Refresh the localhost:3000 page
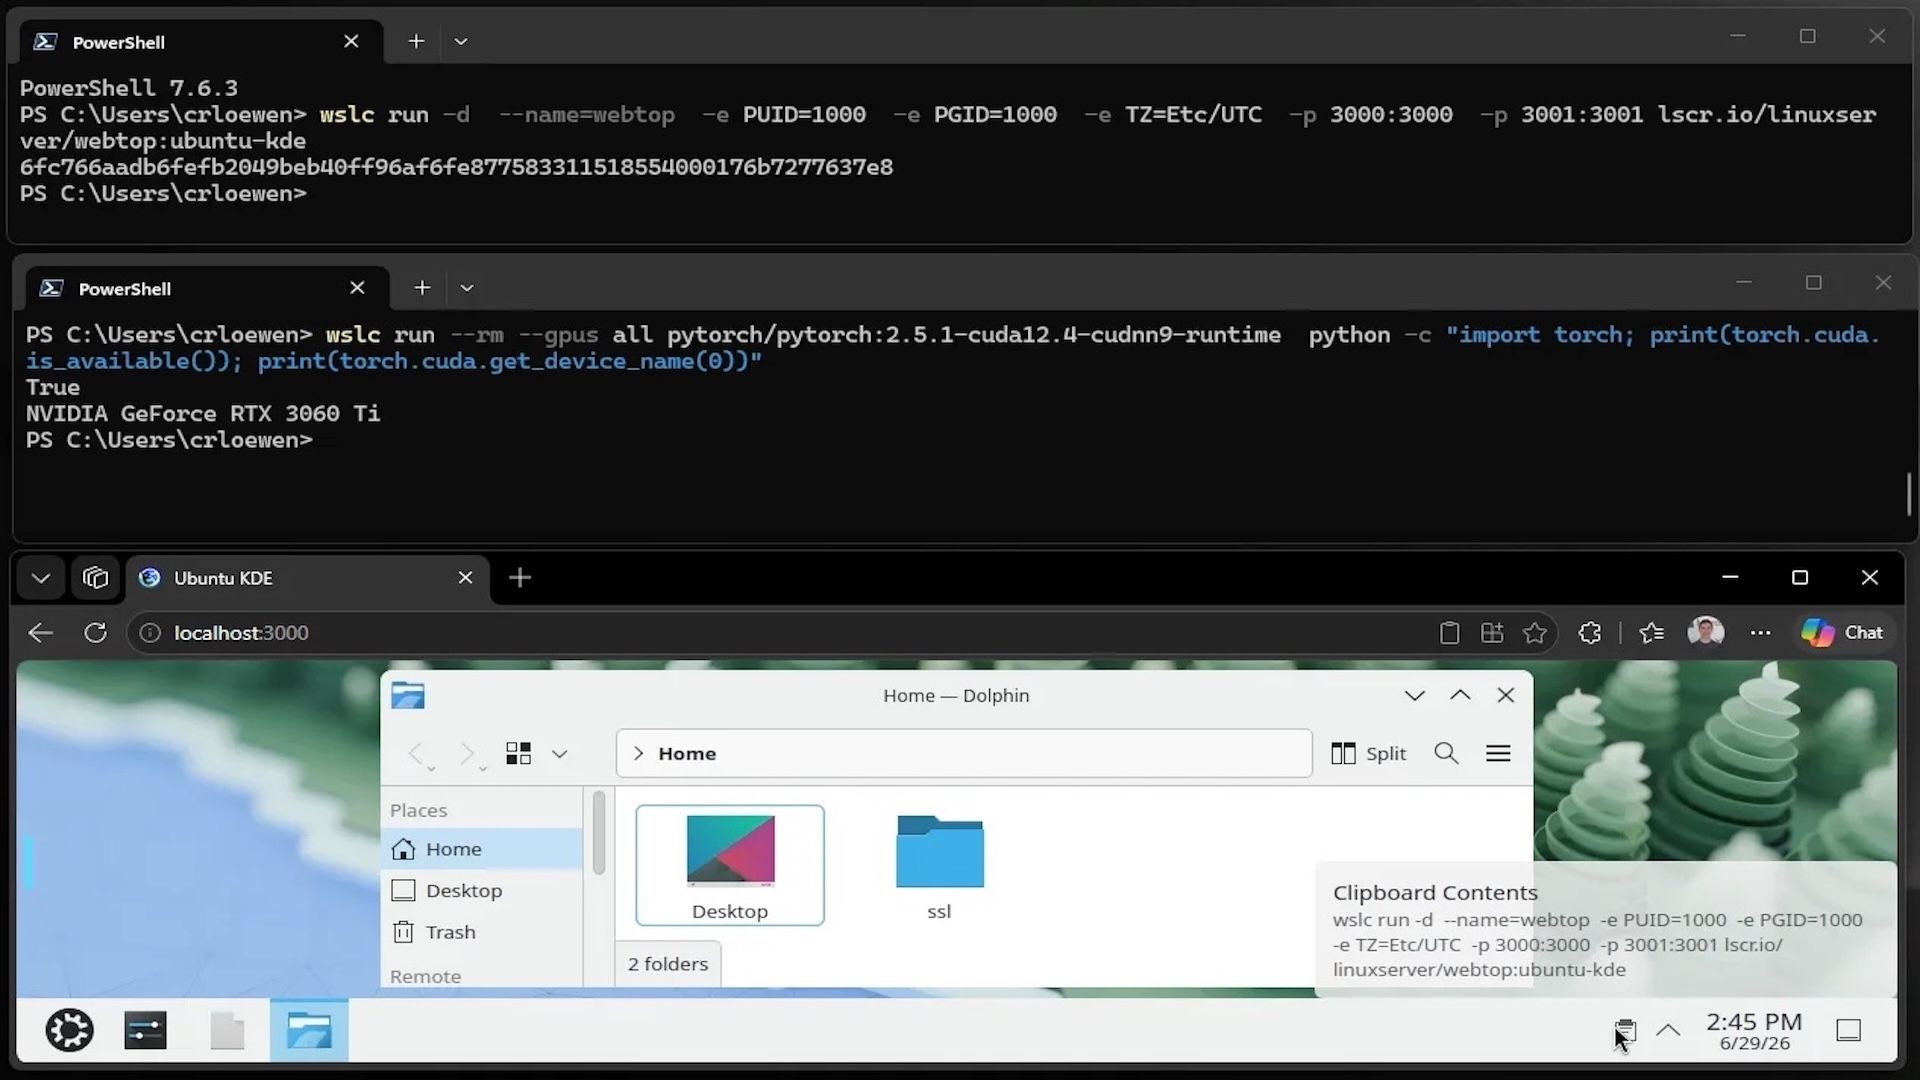Viewport: 1920px width, 1080px height. tap(95, 633)
